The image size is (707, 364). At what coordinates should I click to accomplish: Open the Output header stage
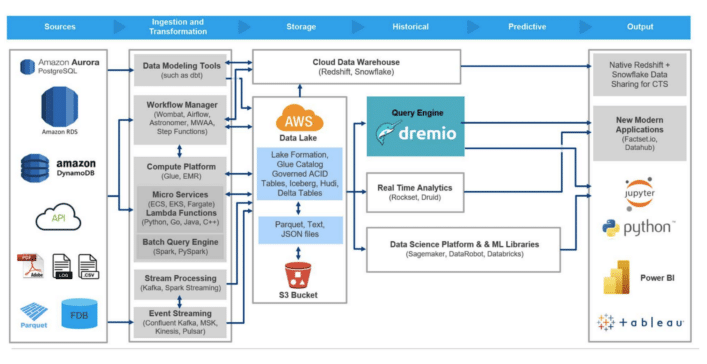coord(640,27)
